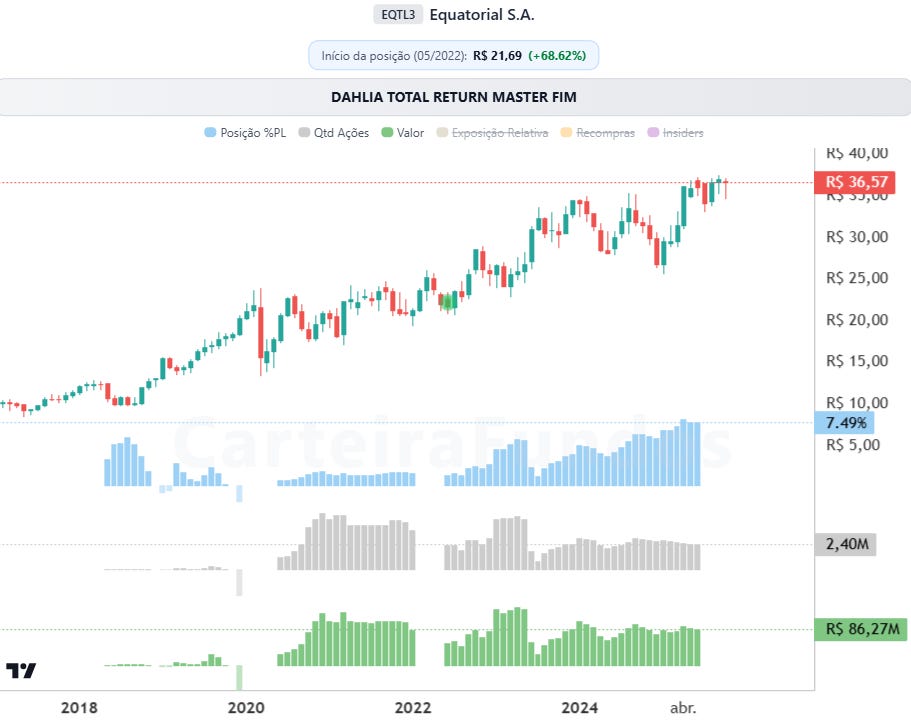911x720 pixels.
Task: Enable the Recompras legend series
Action: (x=598, y=133)
